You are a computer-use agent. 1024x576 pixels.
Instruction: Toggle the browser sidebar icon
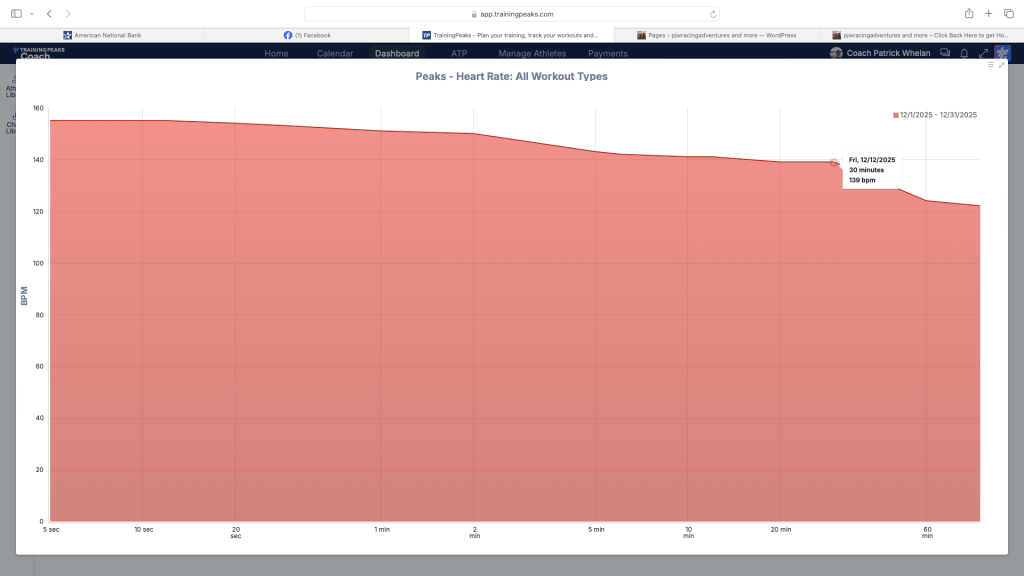pyautogui.click(x=14, y=14)
